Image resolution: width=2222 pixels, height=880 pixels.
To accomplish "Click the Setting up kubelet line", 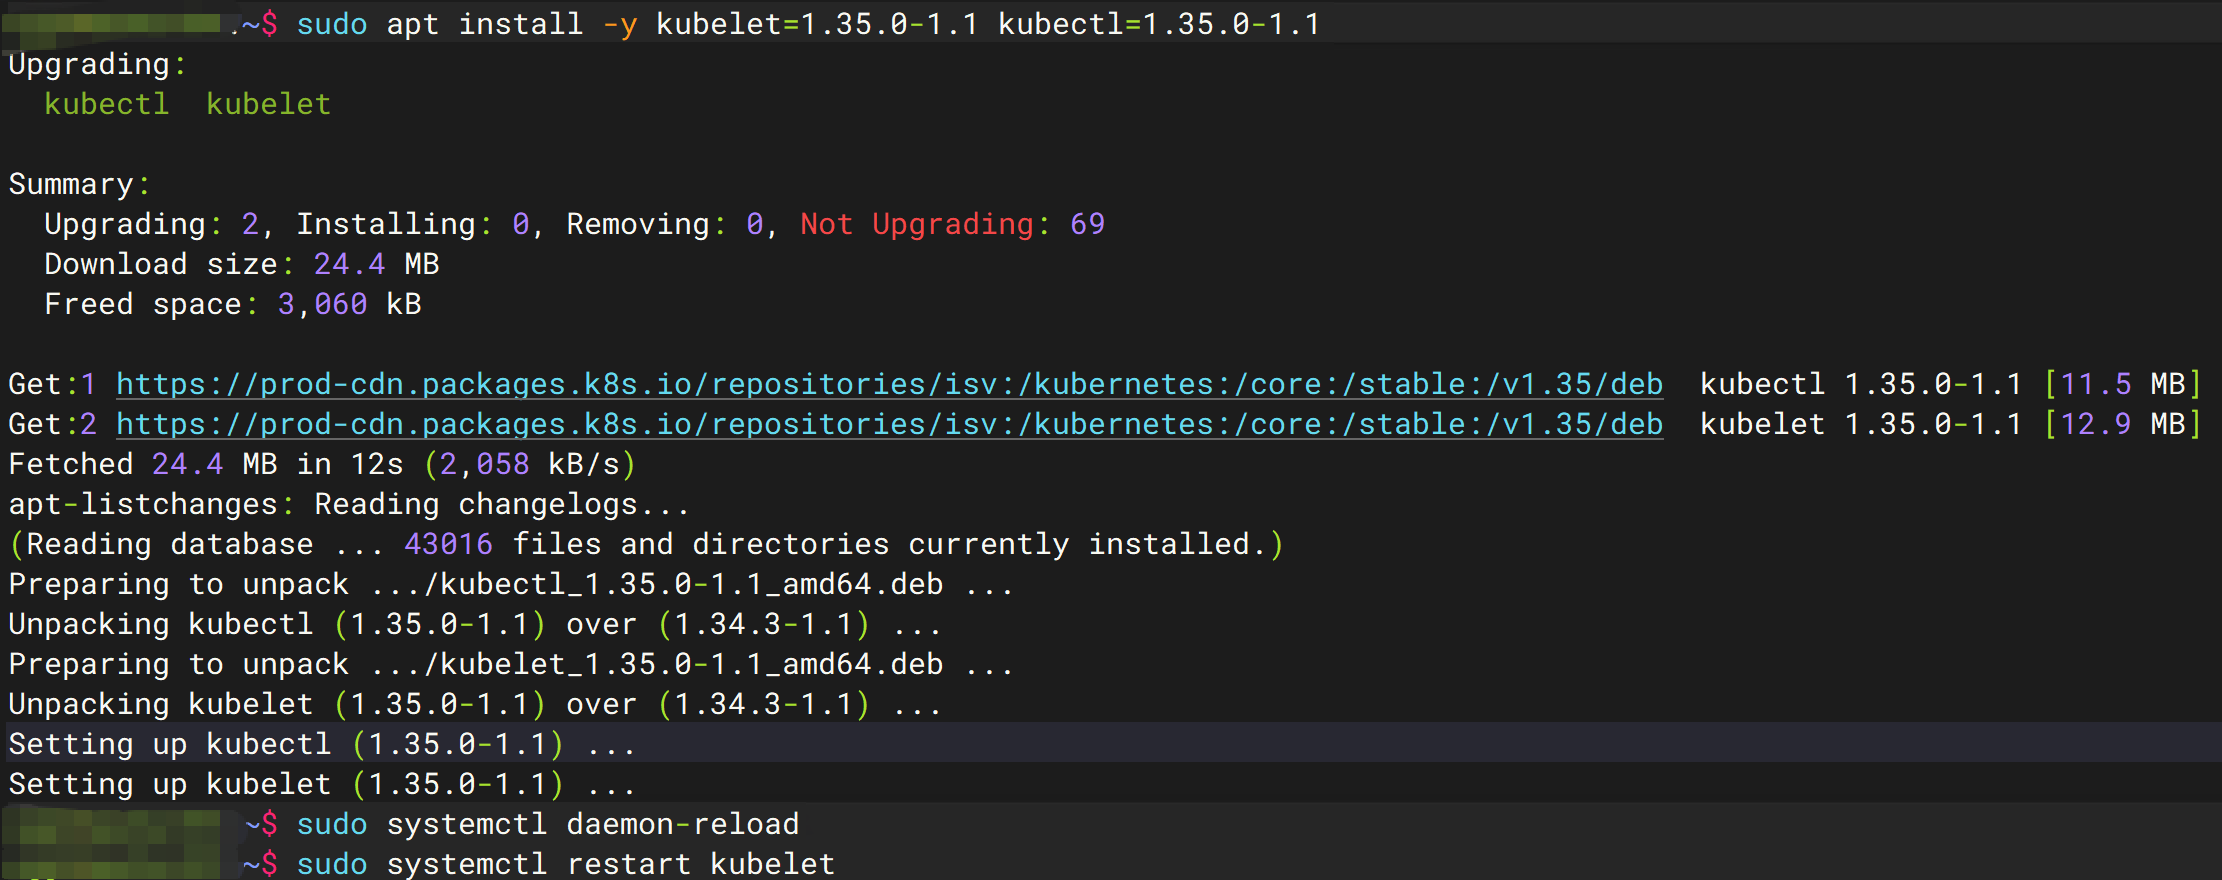I will tap(322, 784).
